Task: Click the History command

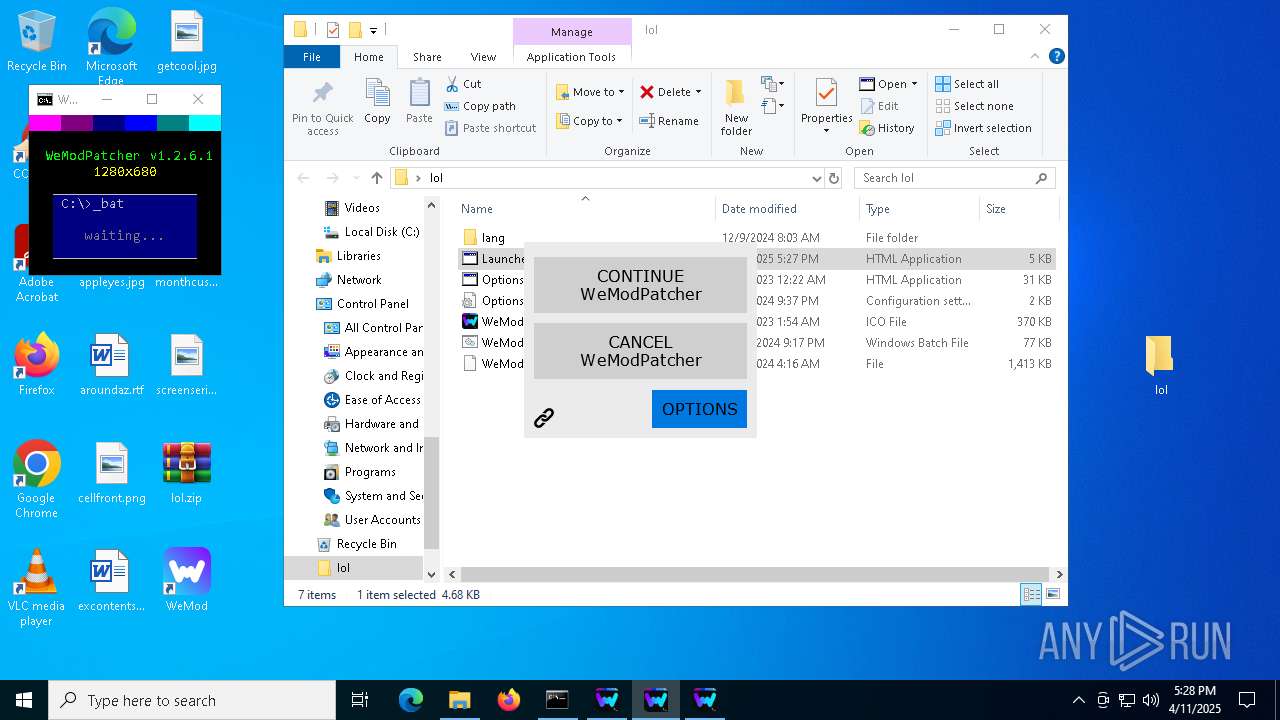Action: 887,128
